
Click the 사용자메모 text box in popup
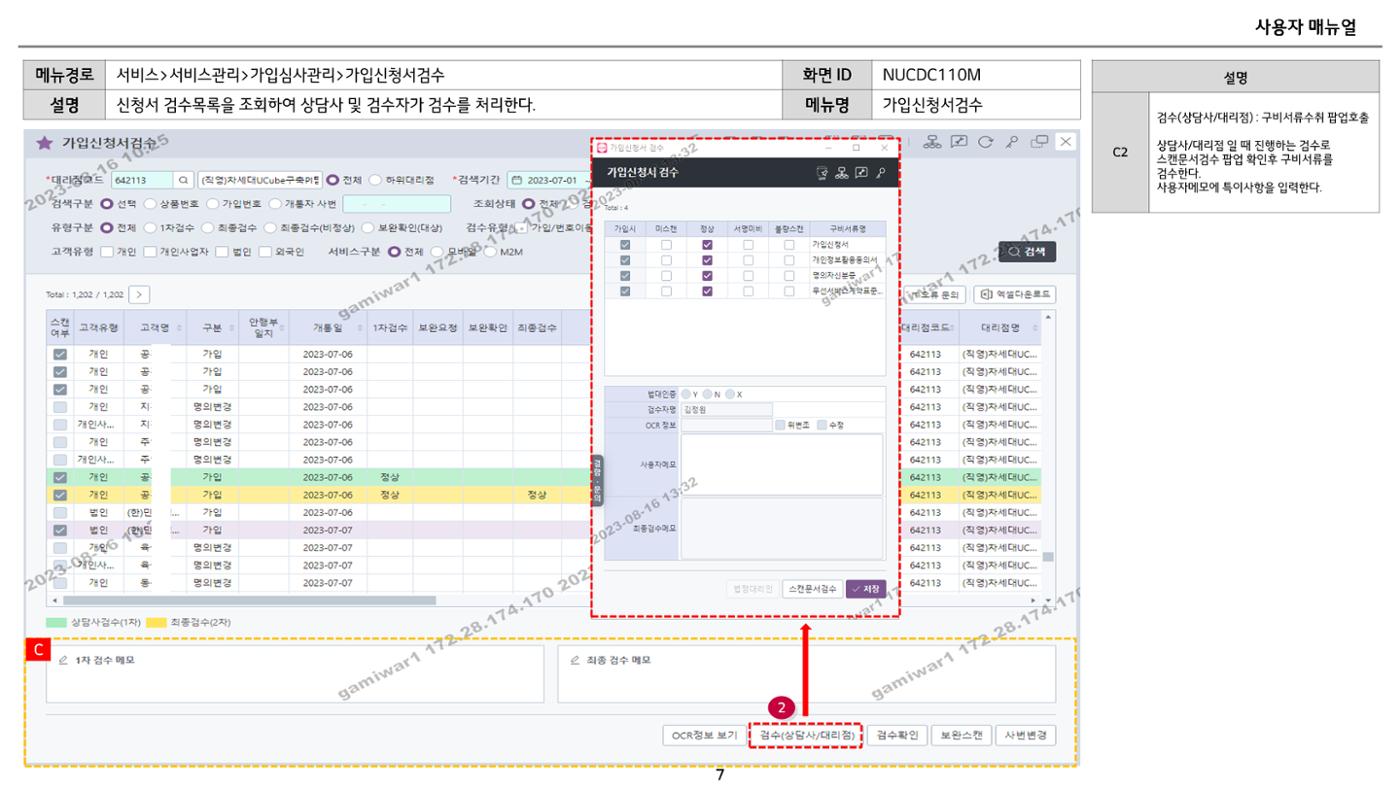click(781, 464)
